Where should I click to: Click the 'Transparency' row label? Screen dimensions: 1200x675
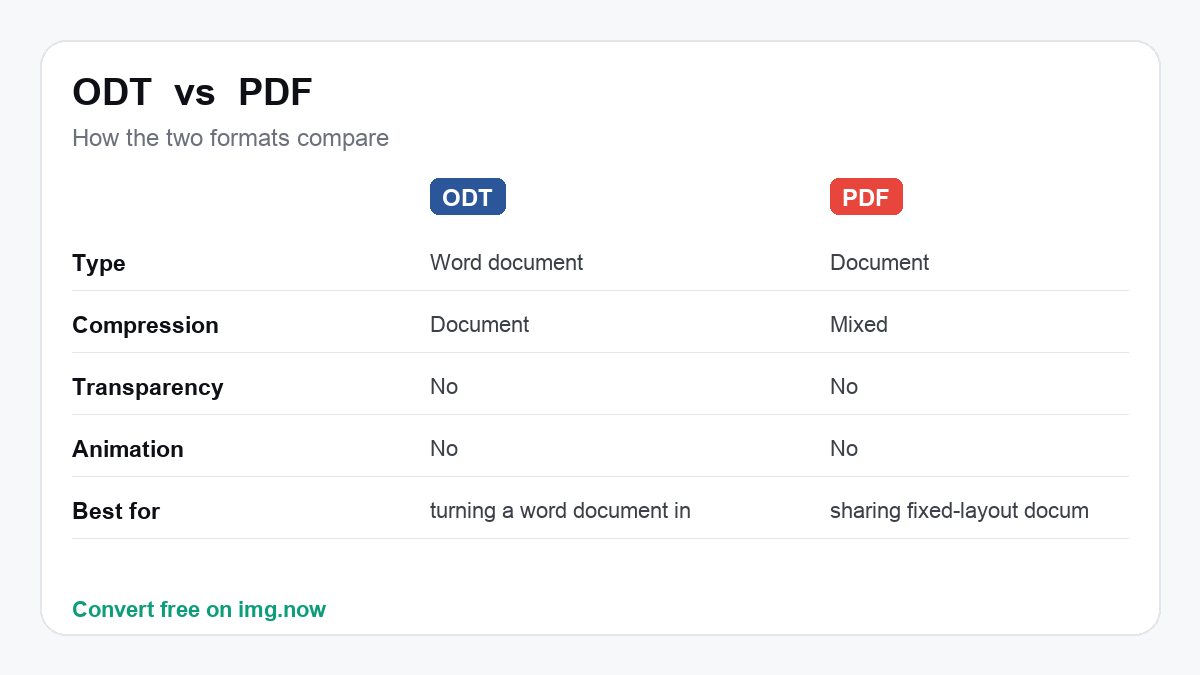point(147,387)
